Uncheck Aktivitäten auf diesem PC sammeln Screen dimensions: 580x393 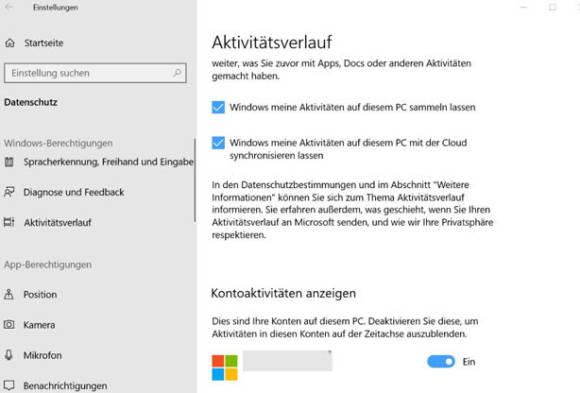(218, 107)
